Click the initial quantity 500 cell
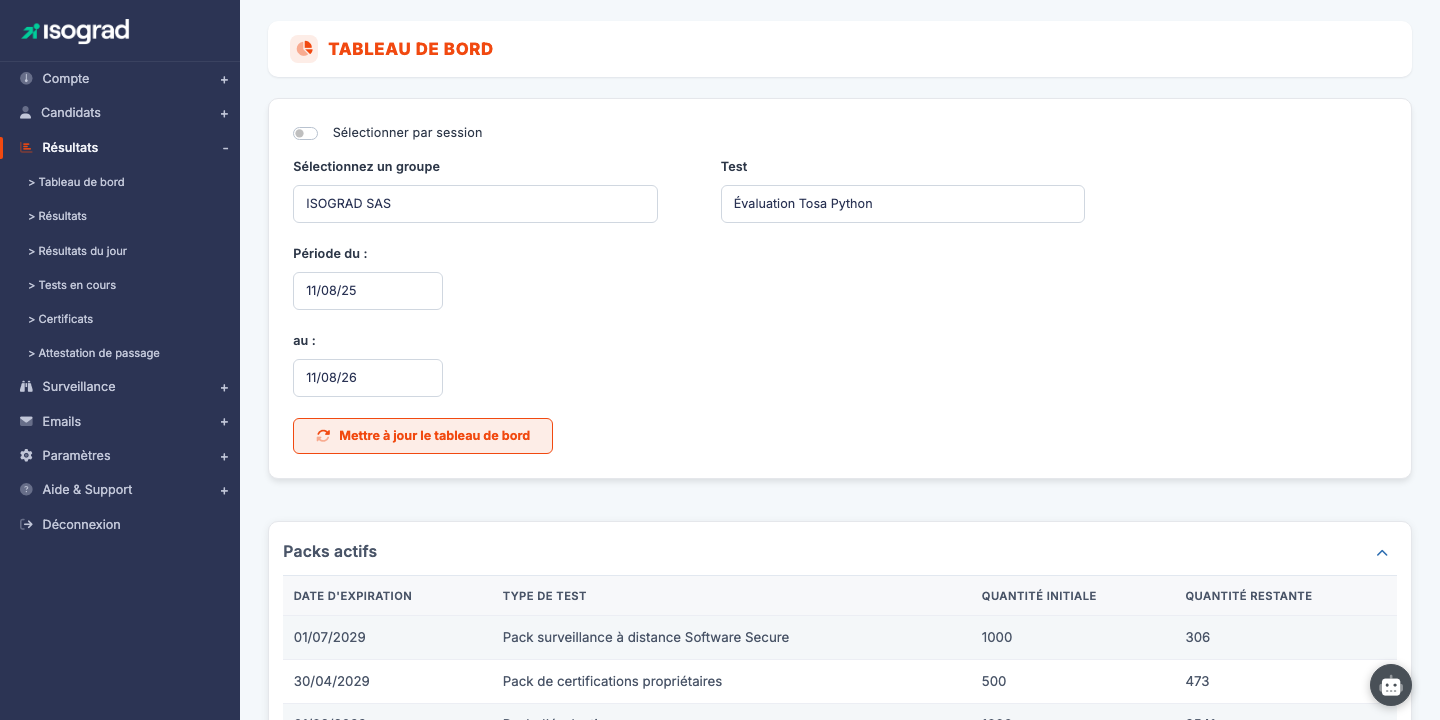This screenshot has height=720, width=1440. [x=994, y=682]
